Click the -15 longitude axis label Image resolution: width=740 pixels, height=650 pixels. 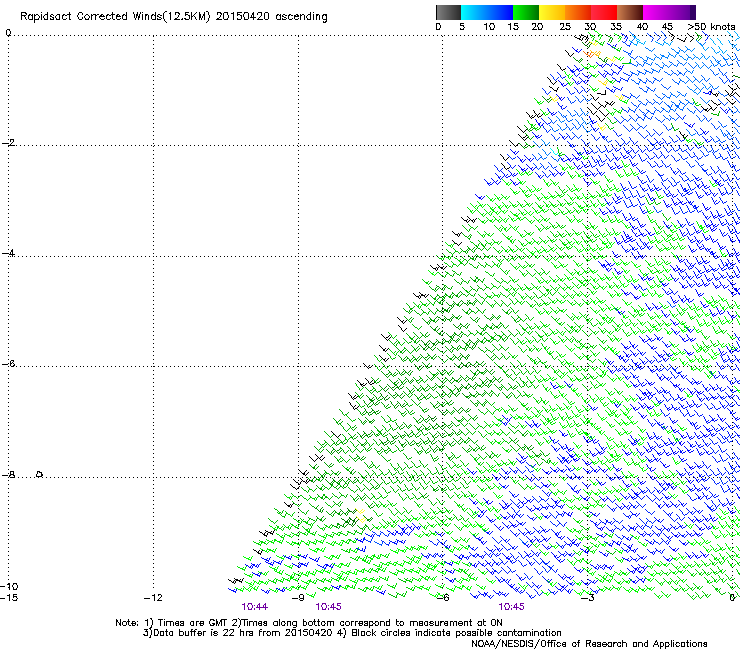[x=9, y=598]
